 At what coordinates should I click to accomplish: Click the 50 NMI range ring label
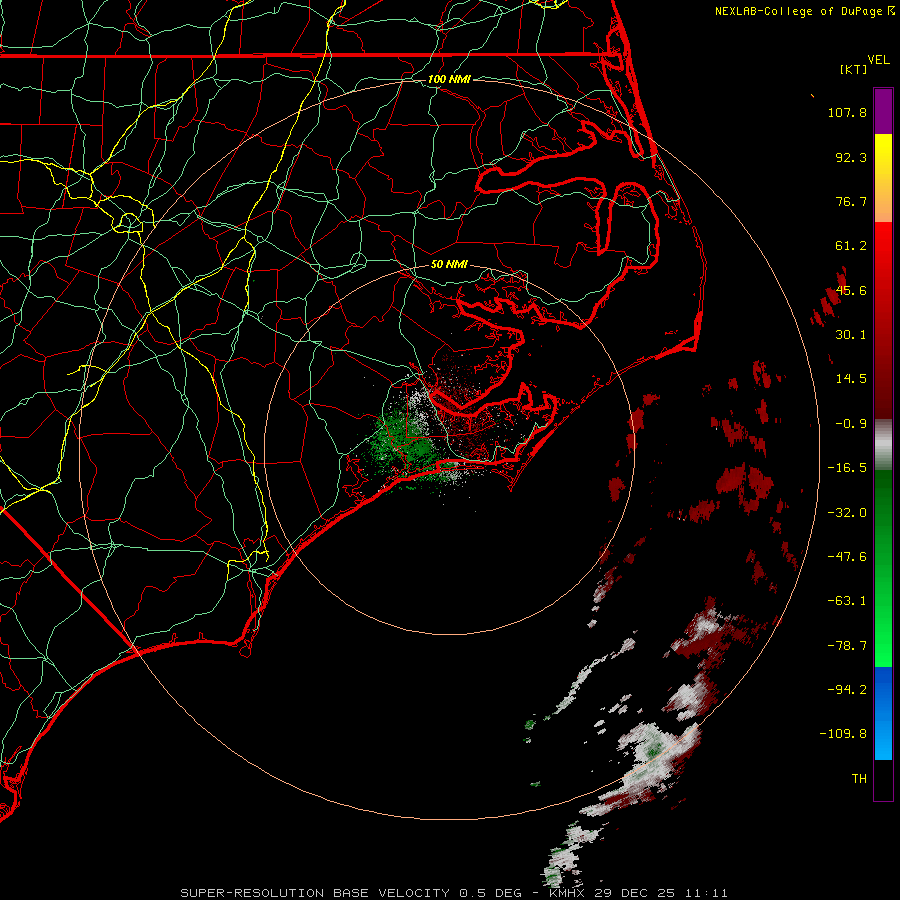[449, 264]
